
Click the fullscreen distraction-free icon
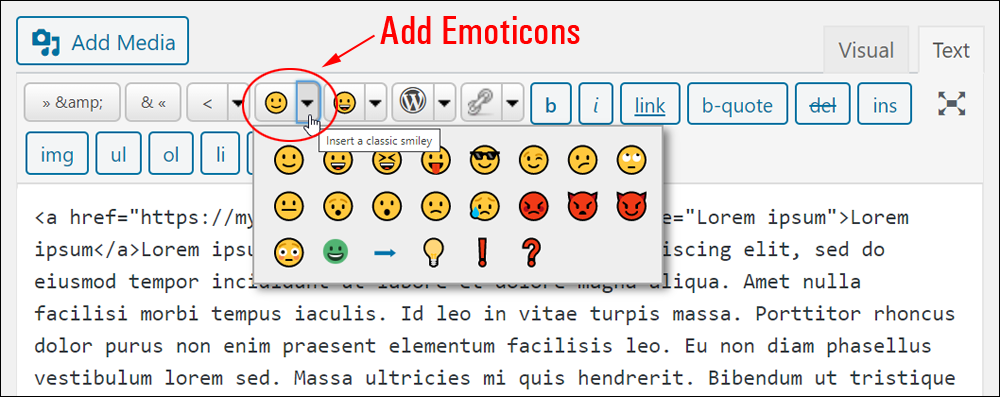click(x=952, y=103)
